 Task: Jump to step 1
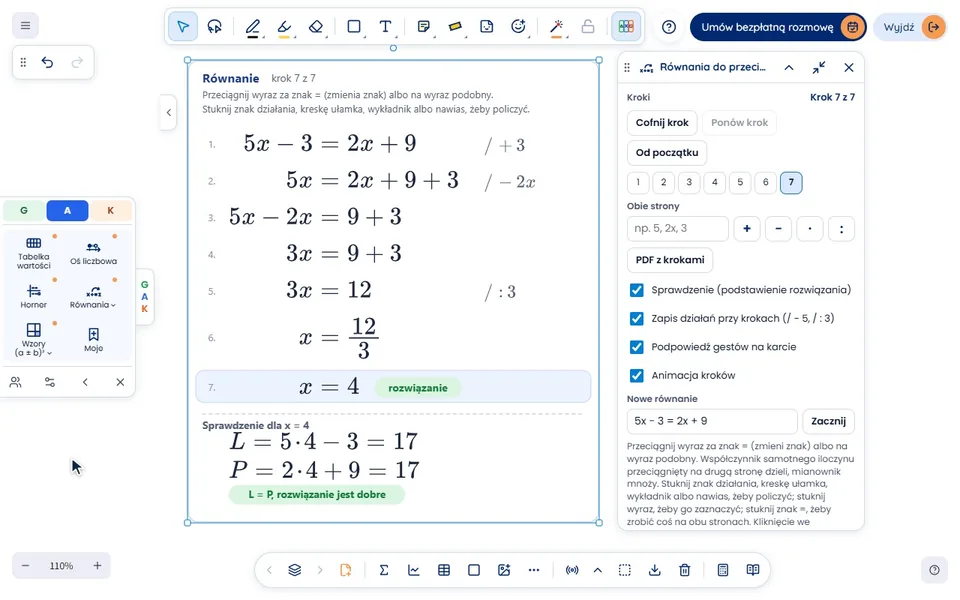pyautogui.click(x=638, y=182)
